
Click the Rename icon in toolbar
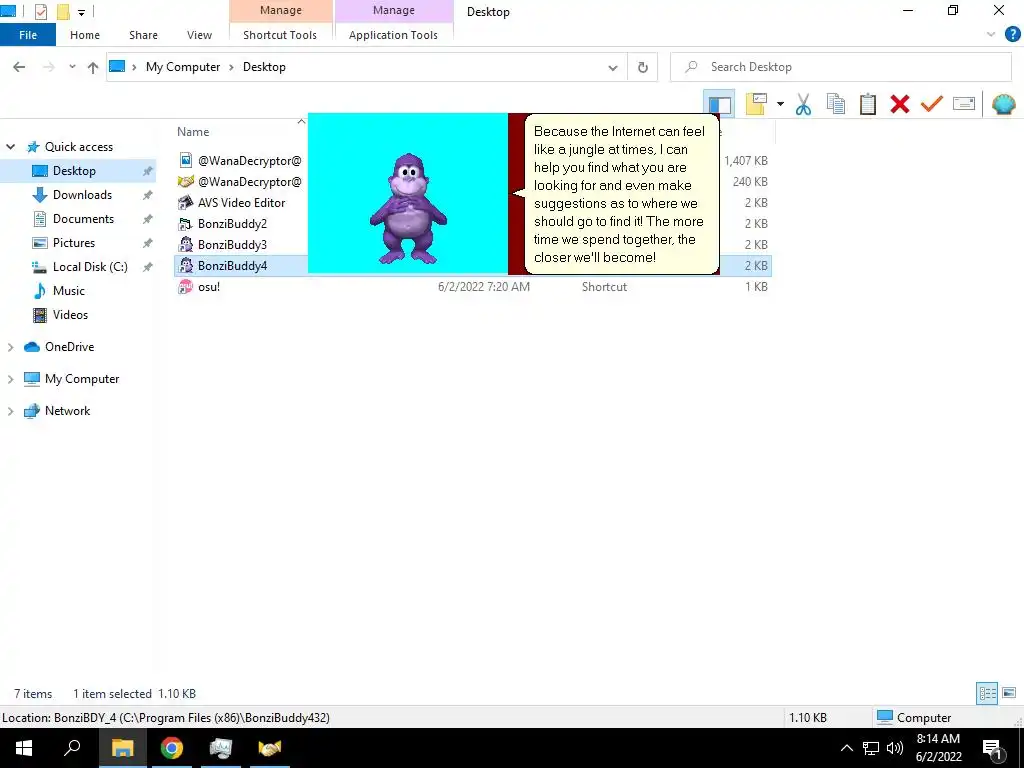click(964, 104)
